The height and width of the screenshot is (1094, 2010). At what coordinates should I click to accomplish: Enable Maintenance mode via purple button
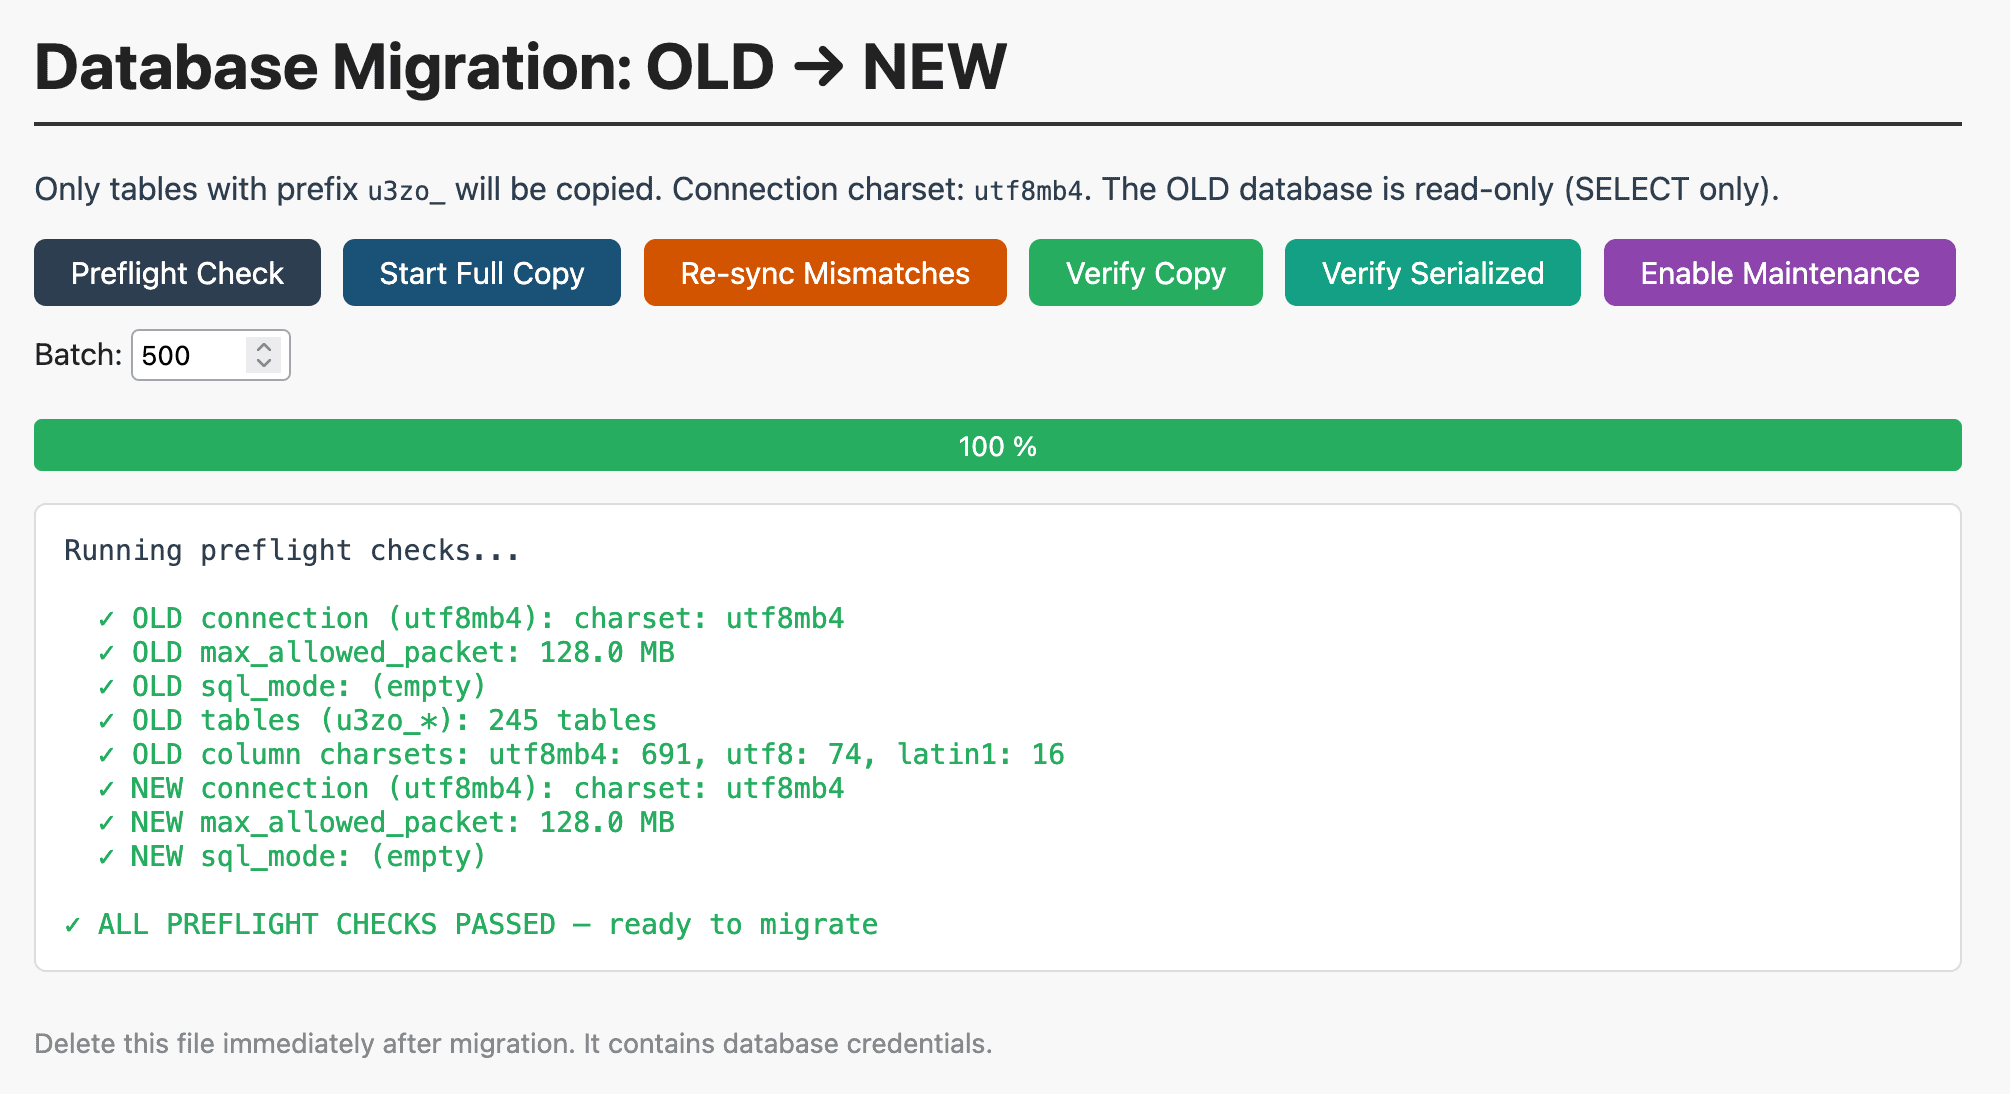pyautogui.click(x=1779, y=273)
